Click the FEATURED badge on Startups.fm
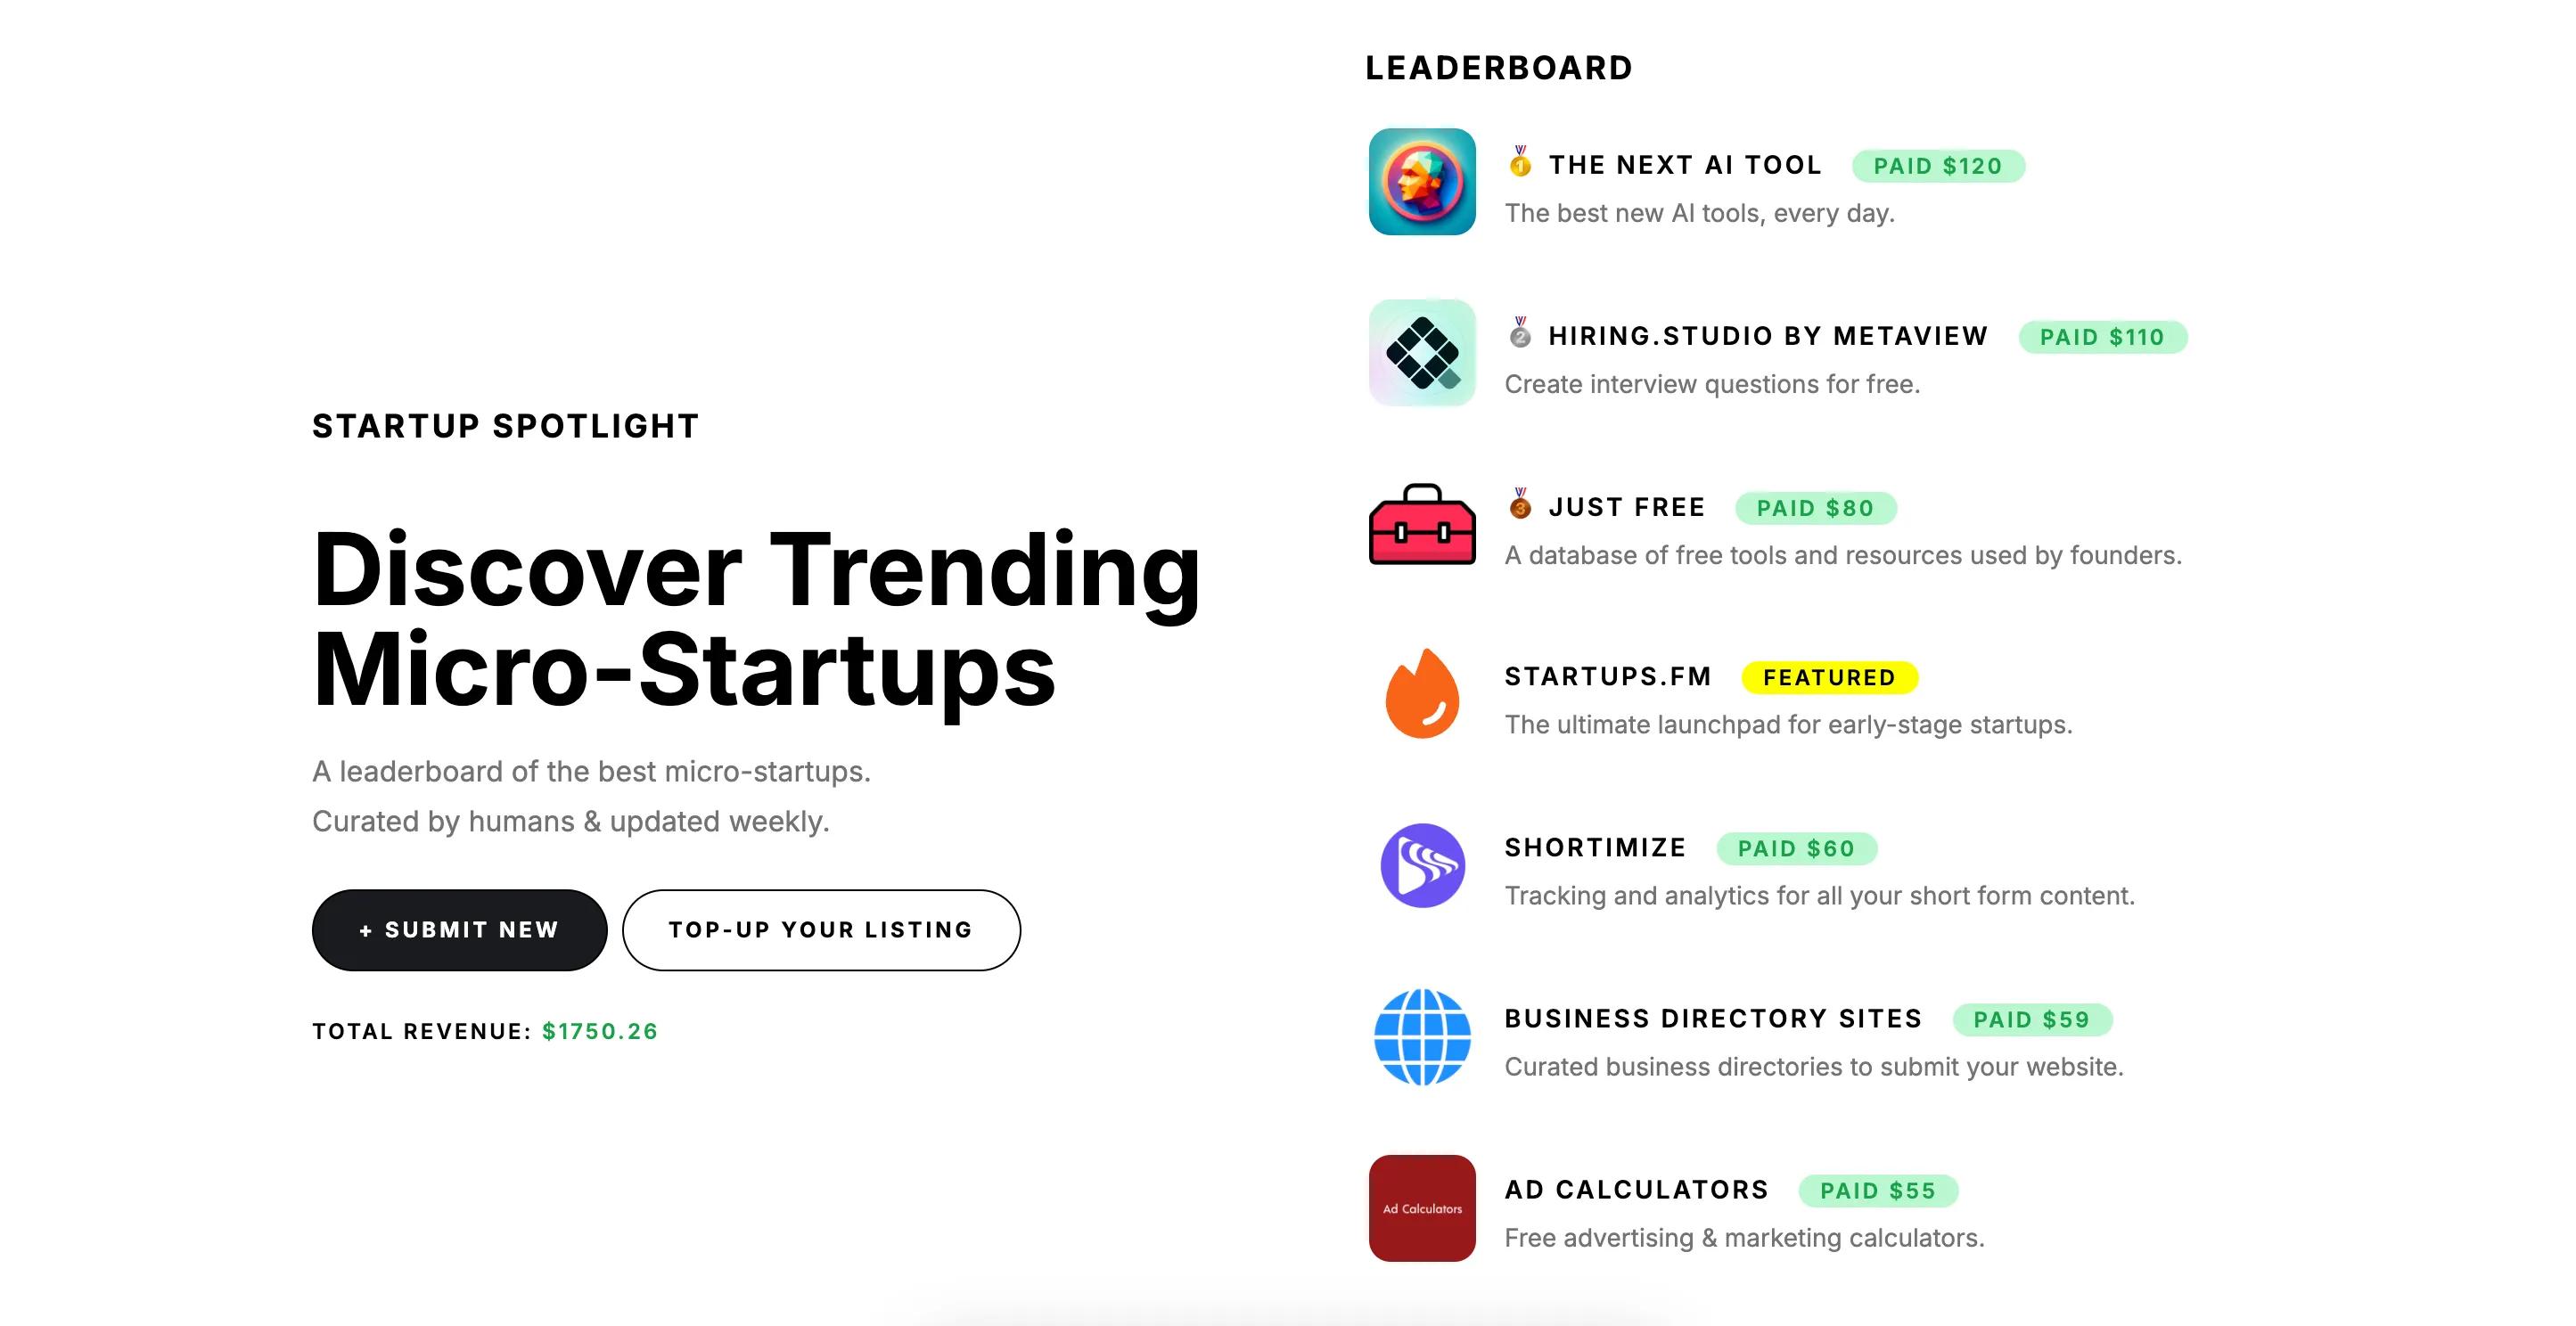The image size is (2576, 1326). [1830, 676]
